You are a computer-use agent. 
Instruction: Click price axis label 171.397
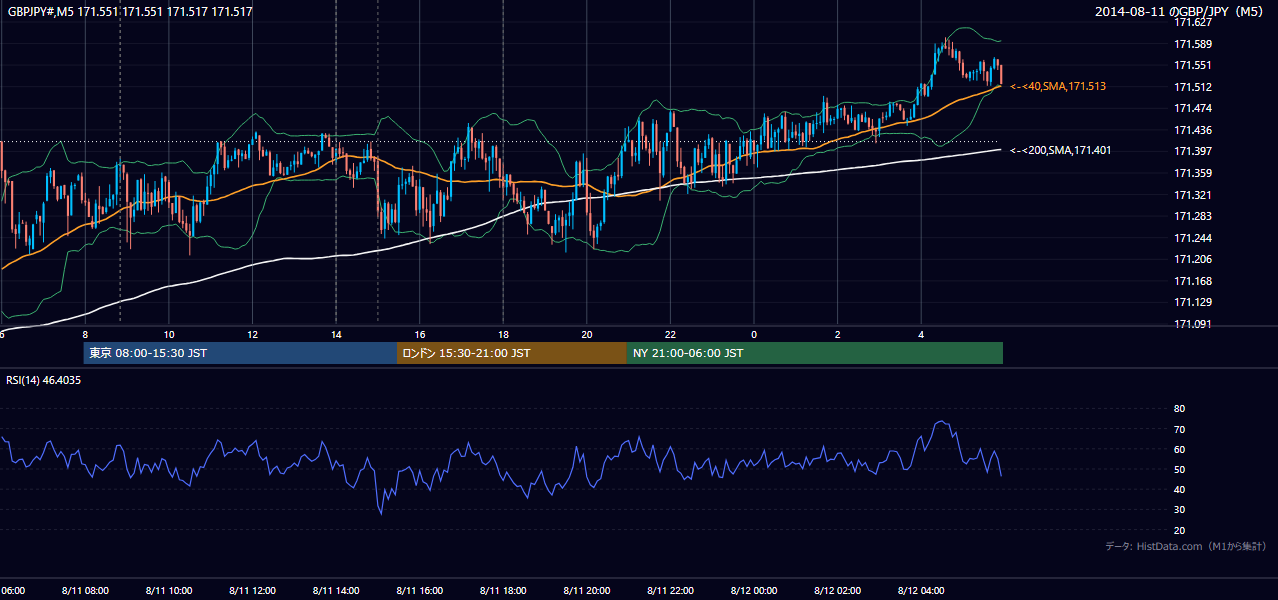point(1192,151)
